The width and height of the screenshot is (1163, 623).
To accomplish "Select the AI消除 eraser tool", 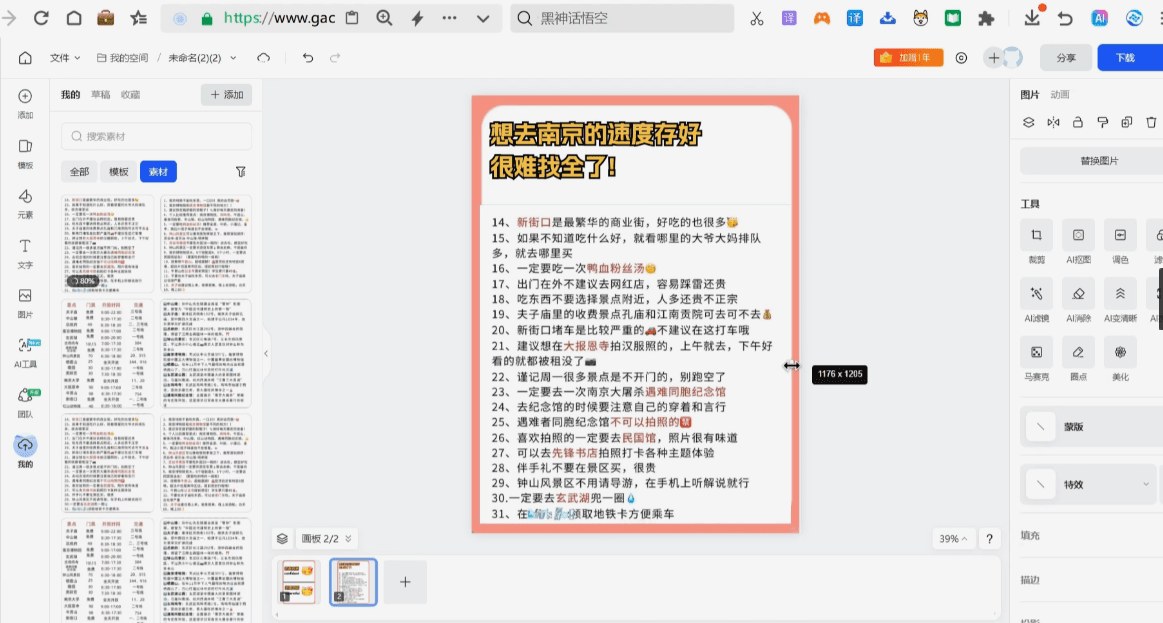I will pos(1078,300).
